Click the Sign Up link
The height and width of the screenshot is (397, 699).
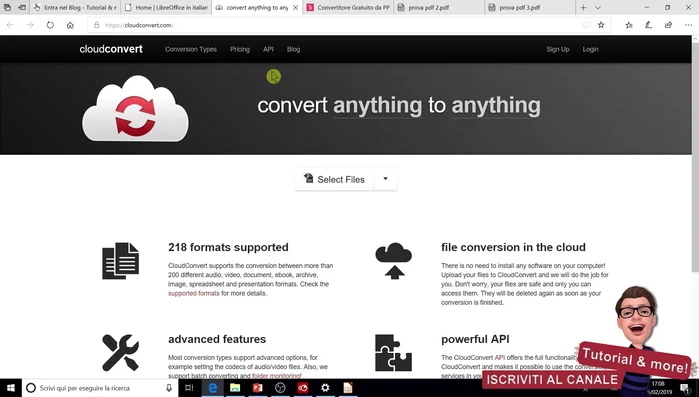point(558,49)
